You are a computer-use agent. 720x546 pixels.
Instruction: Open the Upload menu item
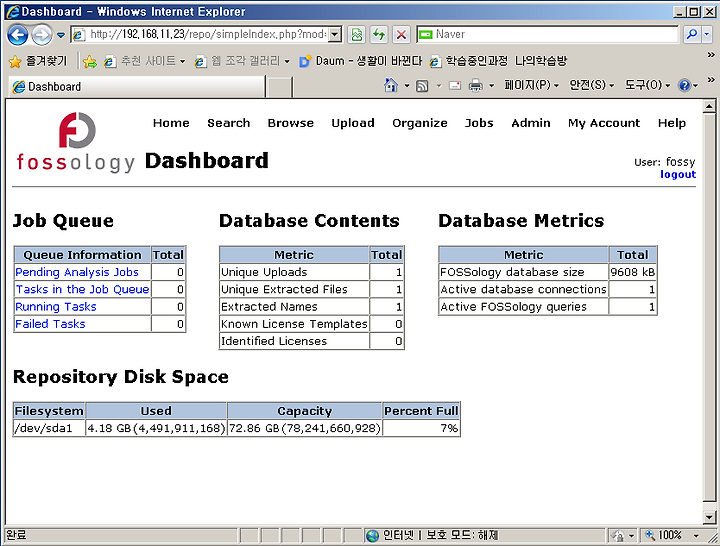353,123
